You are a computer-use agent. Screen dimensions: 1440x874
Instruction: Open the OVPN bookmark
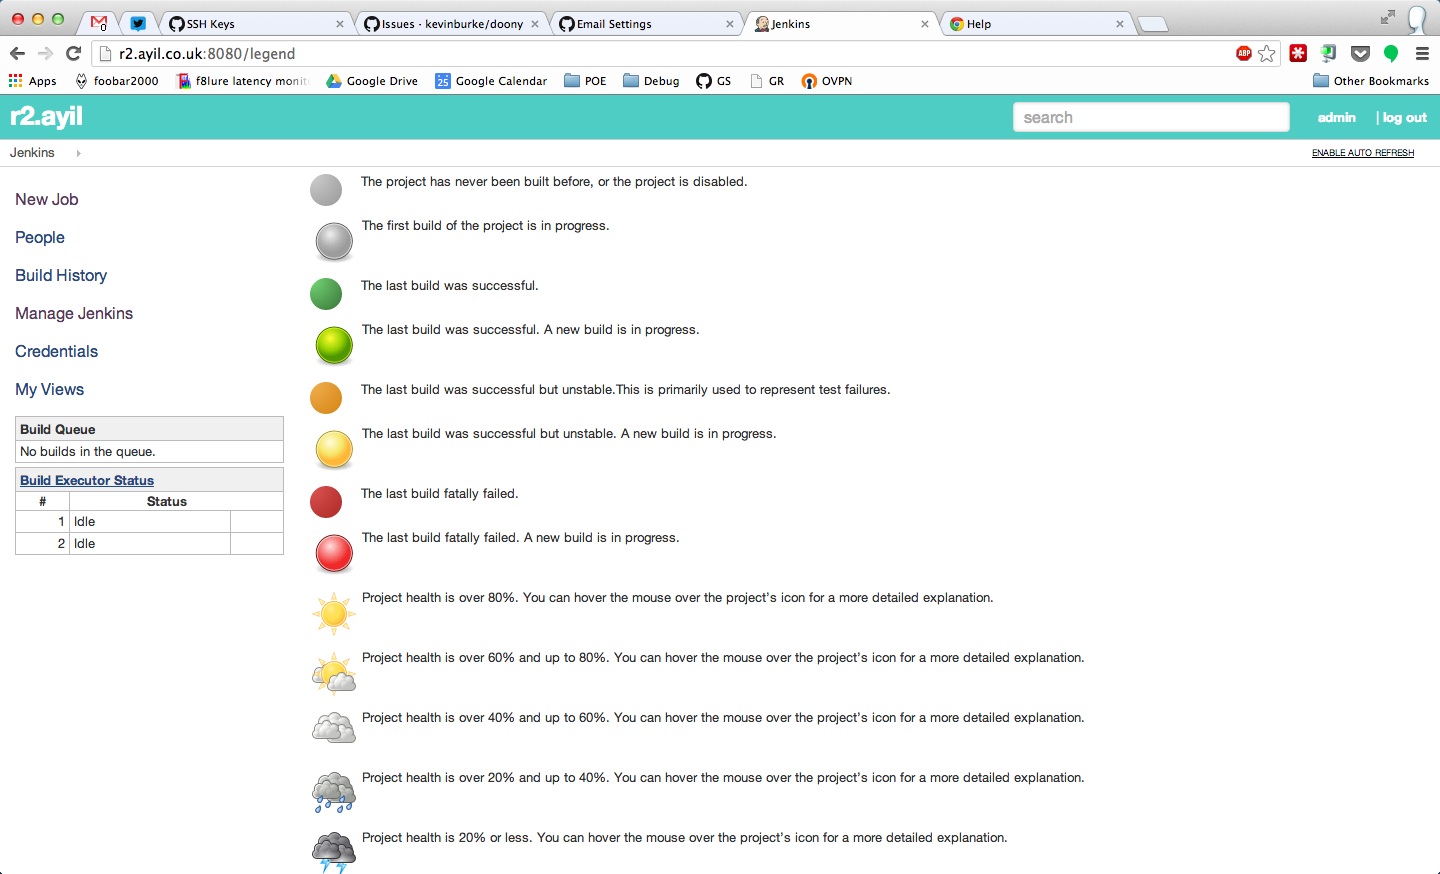827,81
